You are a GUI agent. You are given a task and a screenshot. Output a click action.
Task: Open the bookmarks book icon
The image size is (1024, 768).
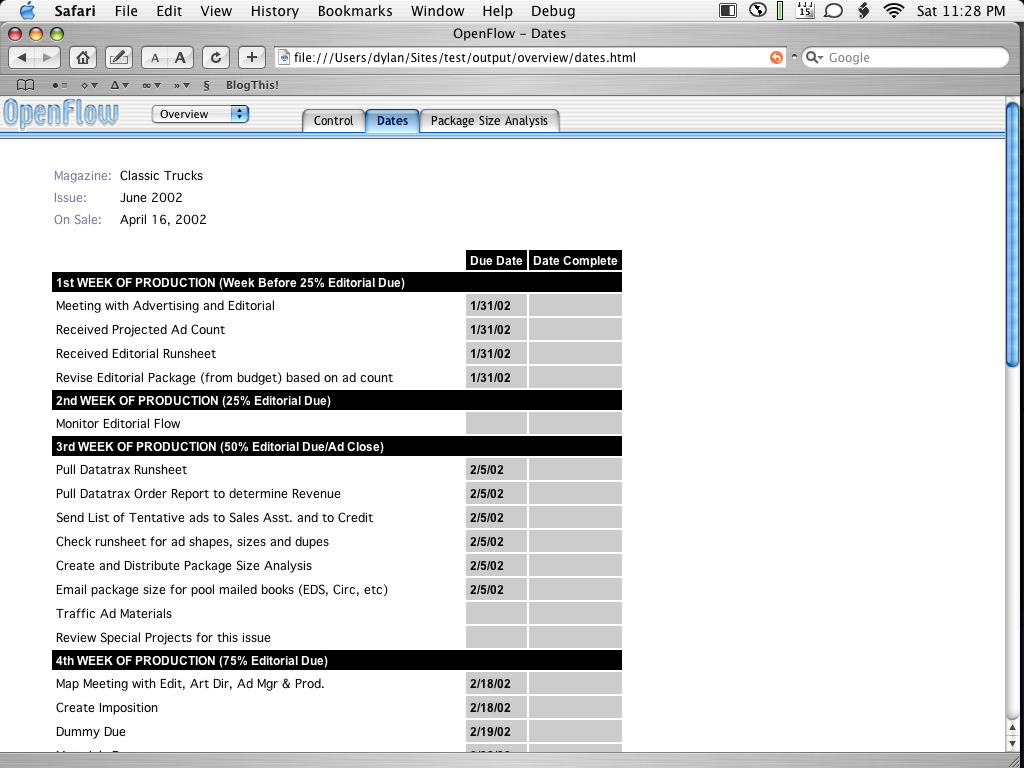click(x=26, y=85)
